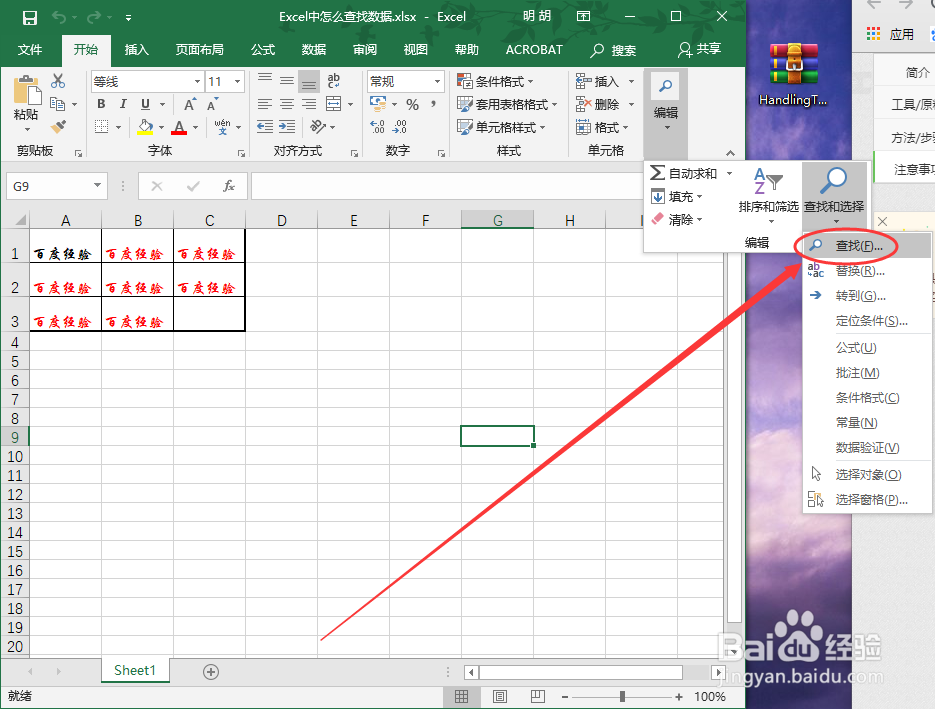Viewport: 935px width, 709px height.
Task: Click the Decrease Decimal icon
Action: [400, 126]
